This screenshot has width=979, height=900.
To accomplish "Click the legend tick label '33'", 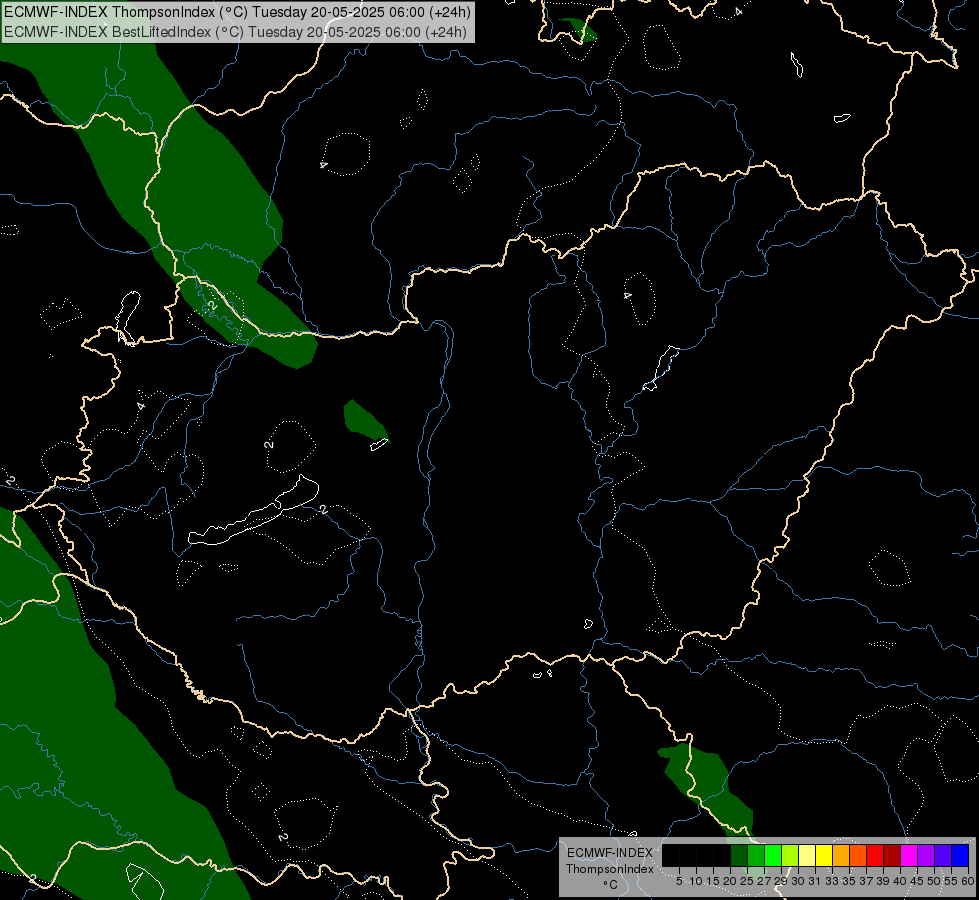I will click(x=832, y=881).
